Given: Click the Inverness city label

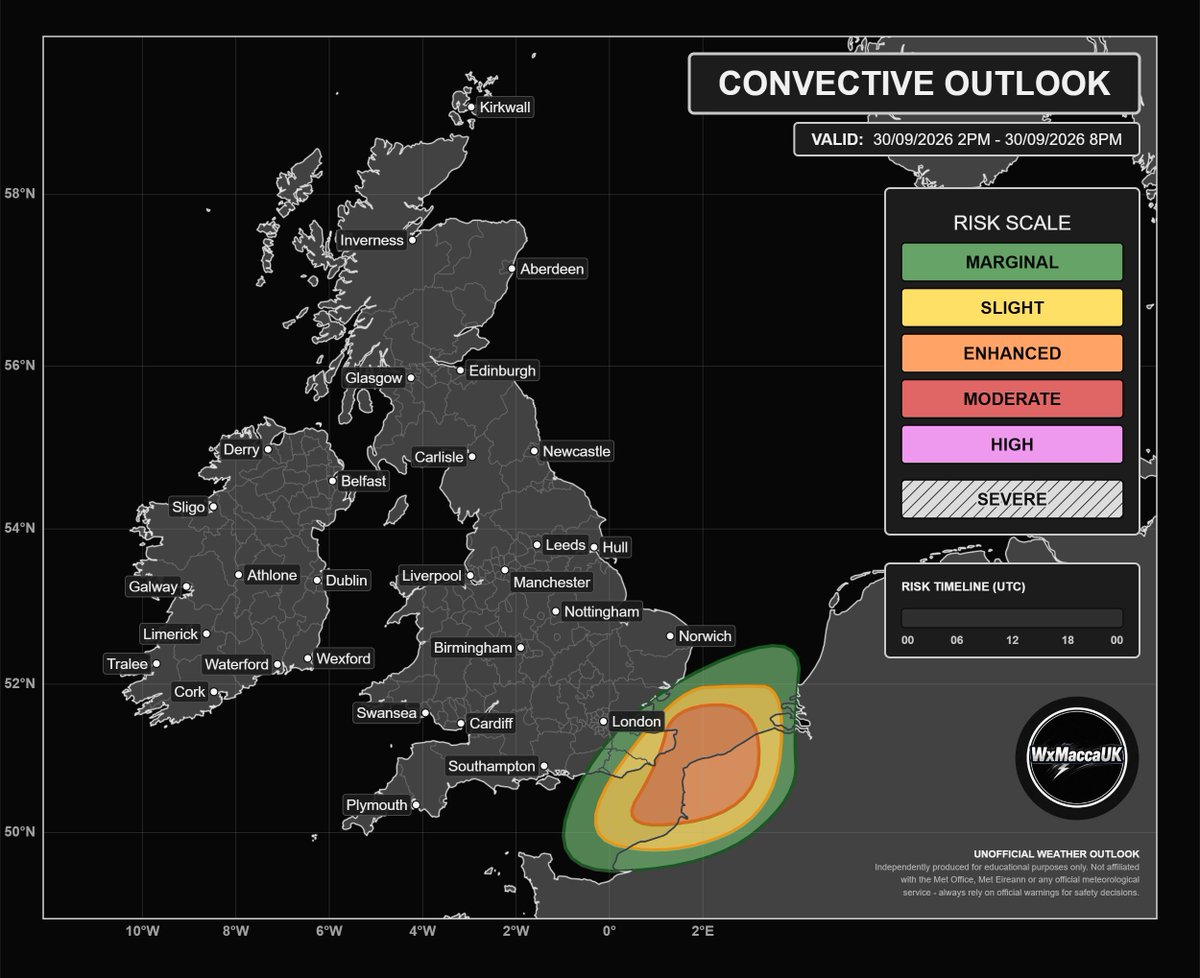Looking at the screenshot, I should [372, 240].
